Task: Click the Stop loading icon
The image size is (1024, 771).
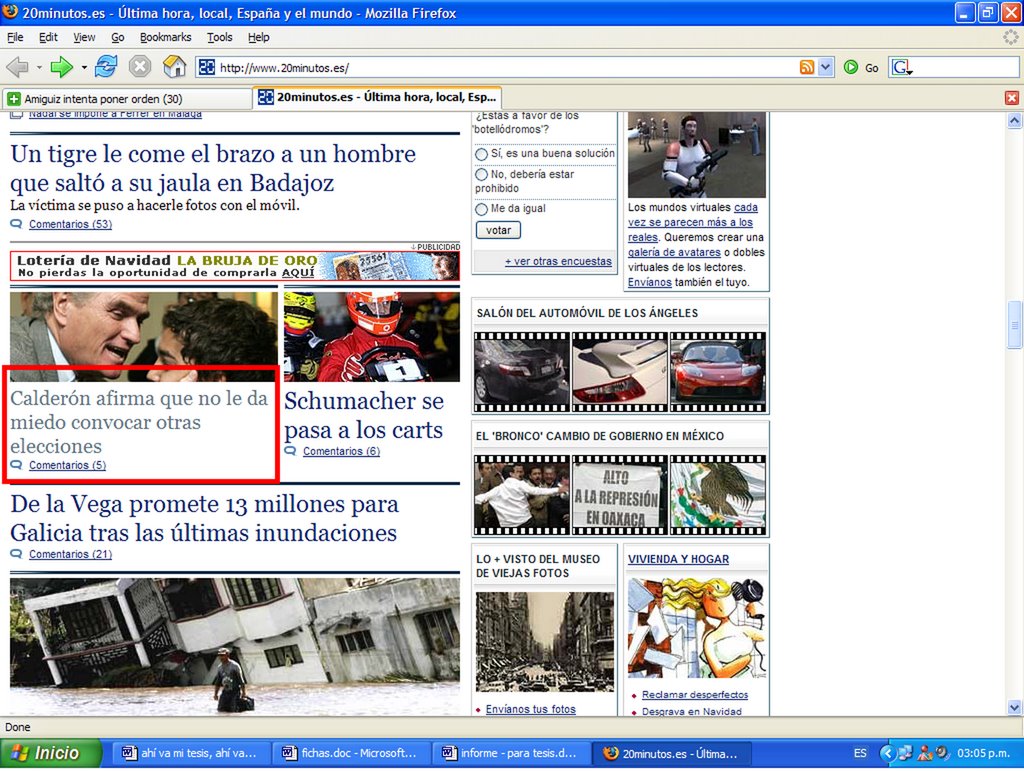Action: coord(140,67)
